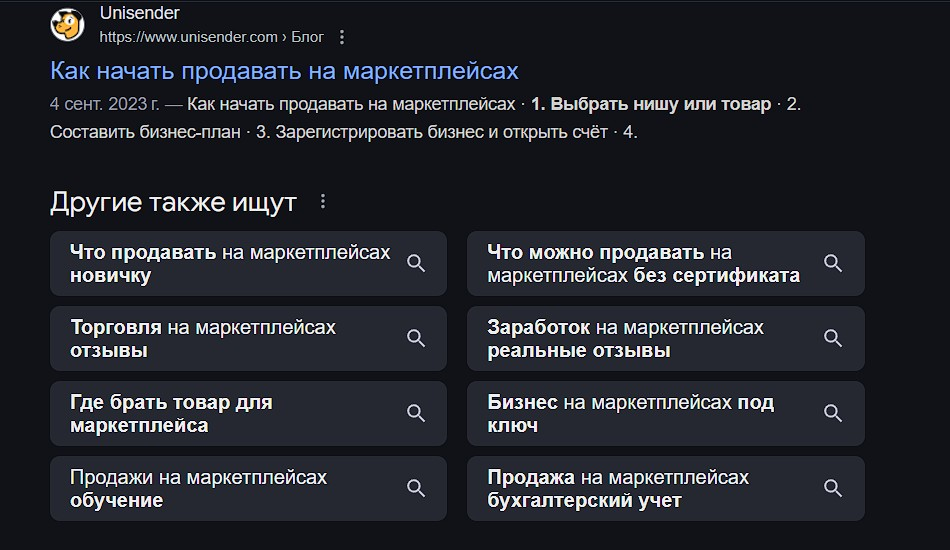Screen dimensions: 950x550
Task: Select 'Что можно продавать без сертификата' suggestion
Action: point(666,263)
